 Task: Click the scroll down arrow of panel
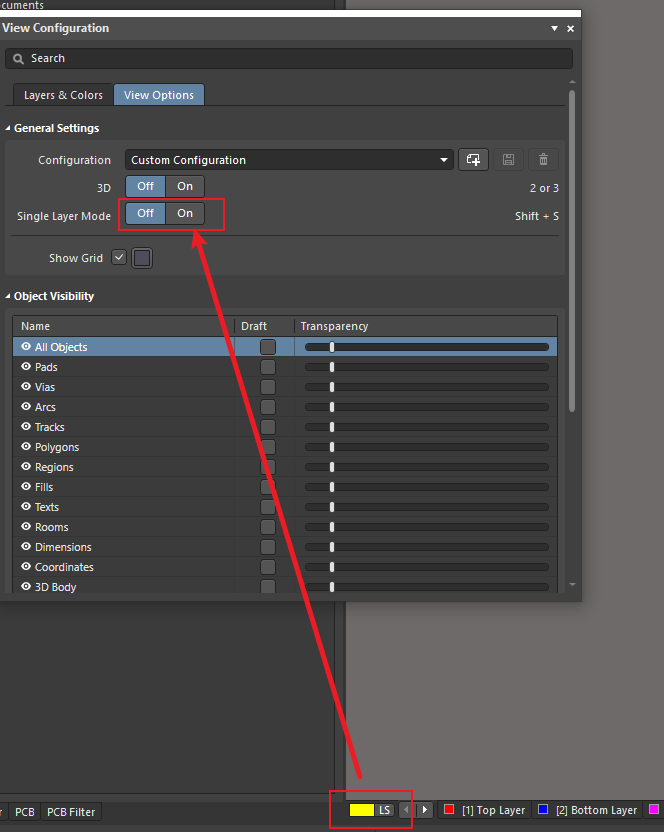[x=572, y=584]
